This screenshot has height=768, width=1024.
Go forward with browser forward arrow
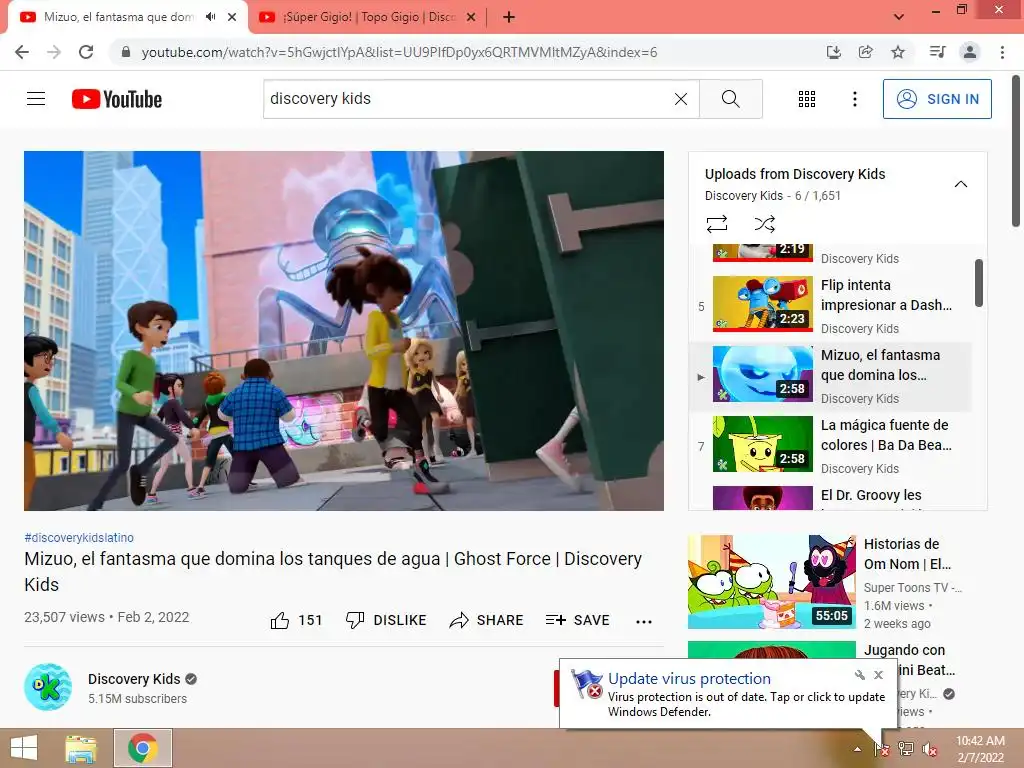tap(54, 52)
